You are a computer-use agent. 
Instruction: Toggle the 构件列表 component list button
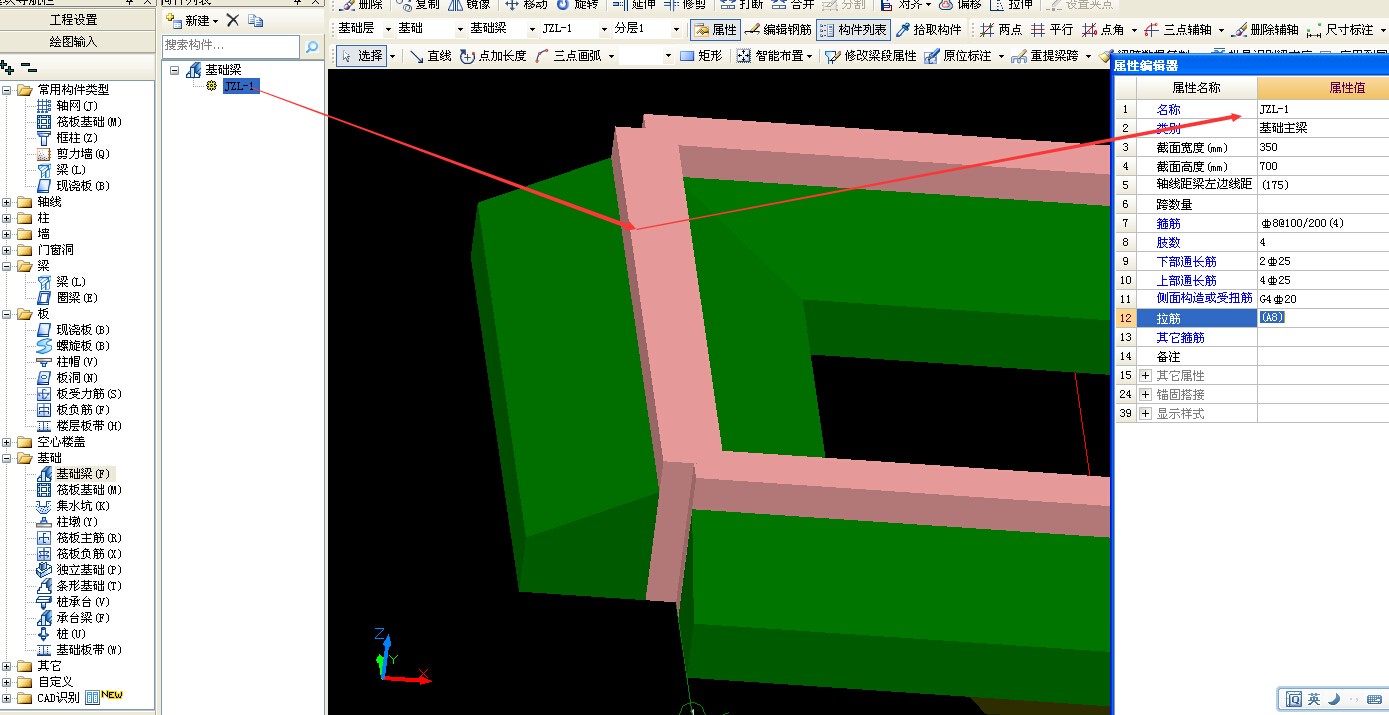pos(854,30)
